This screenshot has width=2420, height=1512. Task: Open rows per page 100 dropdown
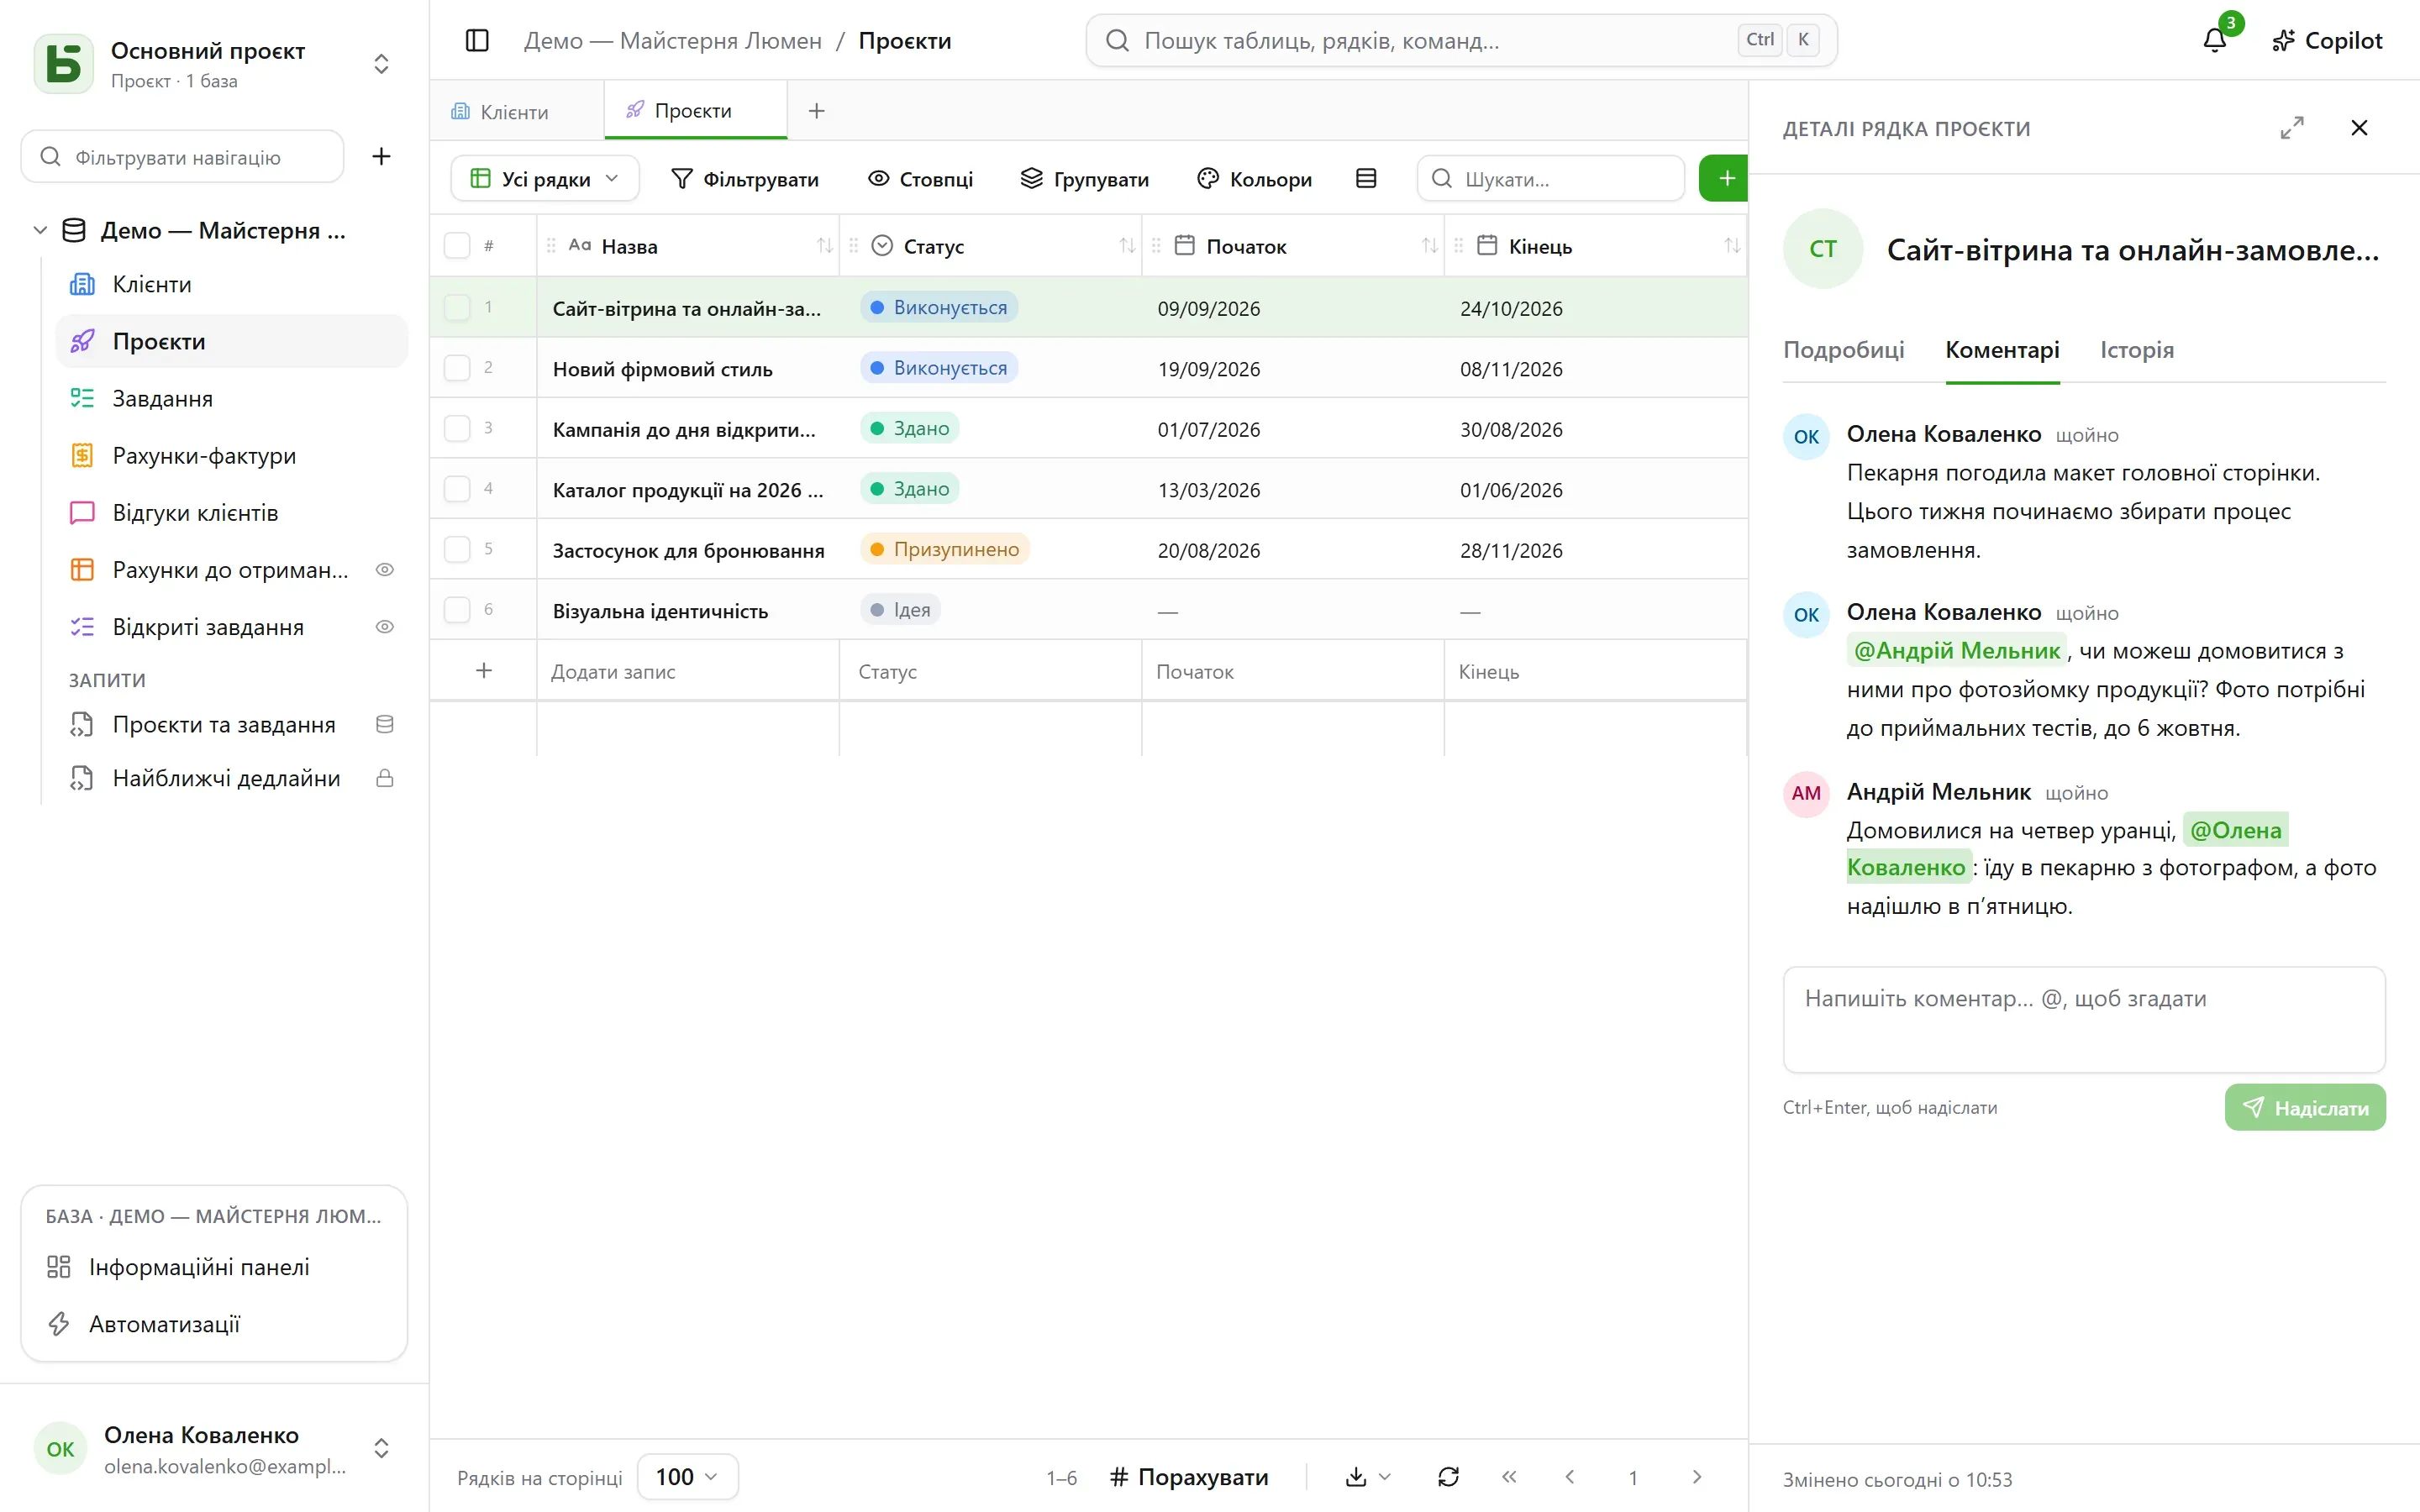(x=687, y=1477)
